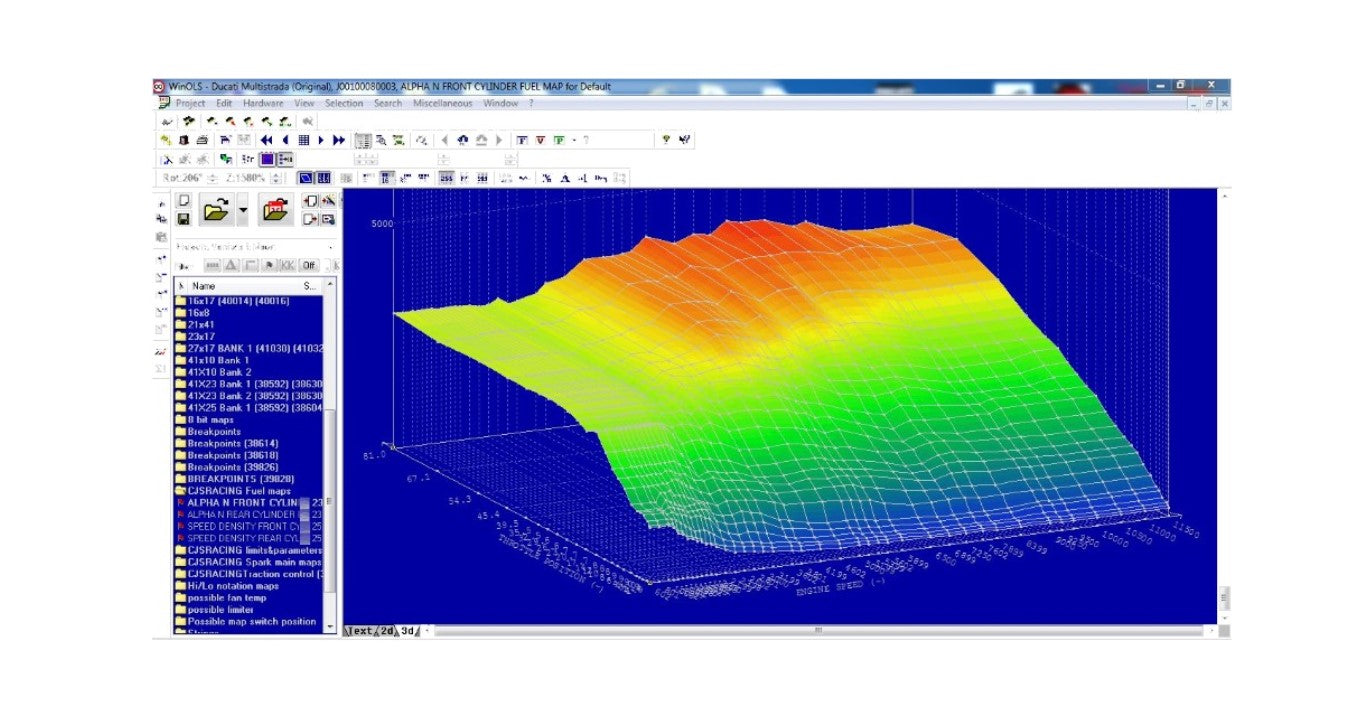The height and width of the screenshot is (713, 1365).
Task: Click the green floppy disk save icon
Action: 183,218
